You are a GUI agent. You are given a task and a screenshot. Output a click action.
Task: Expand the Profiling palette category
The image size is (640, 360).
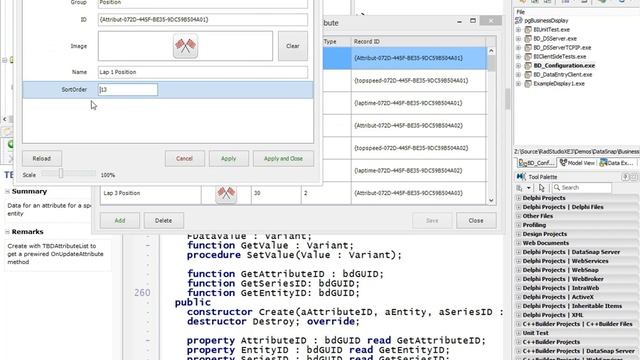tap(519, 225)
